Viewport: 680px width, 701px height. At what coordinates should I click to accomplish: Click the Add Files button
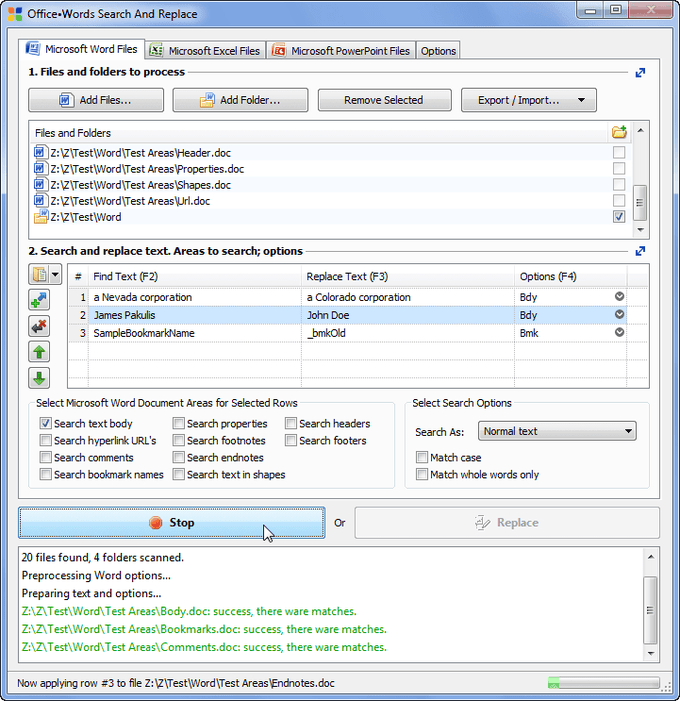click(96, 100)
